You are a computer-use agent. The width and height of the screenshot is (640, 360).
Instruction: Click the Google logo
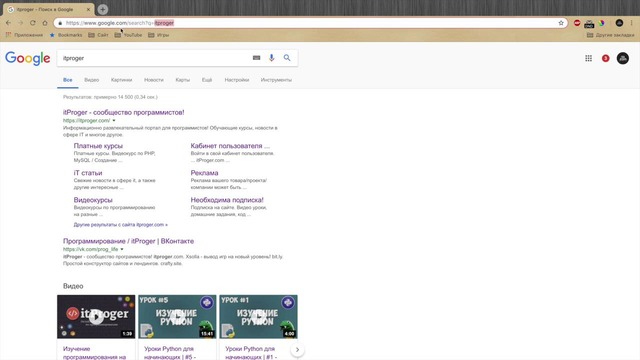28,58
